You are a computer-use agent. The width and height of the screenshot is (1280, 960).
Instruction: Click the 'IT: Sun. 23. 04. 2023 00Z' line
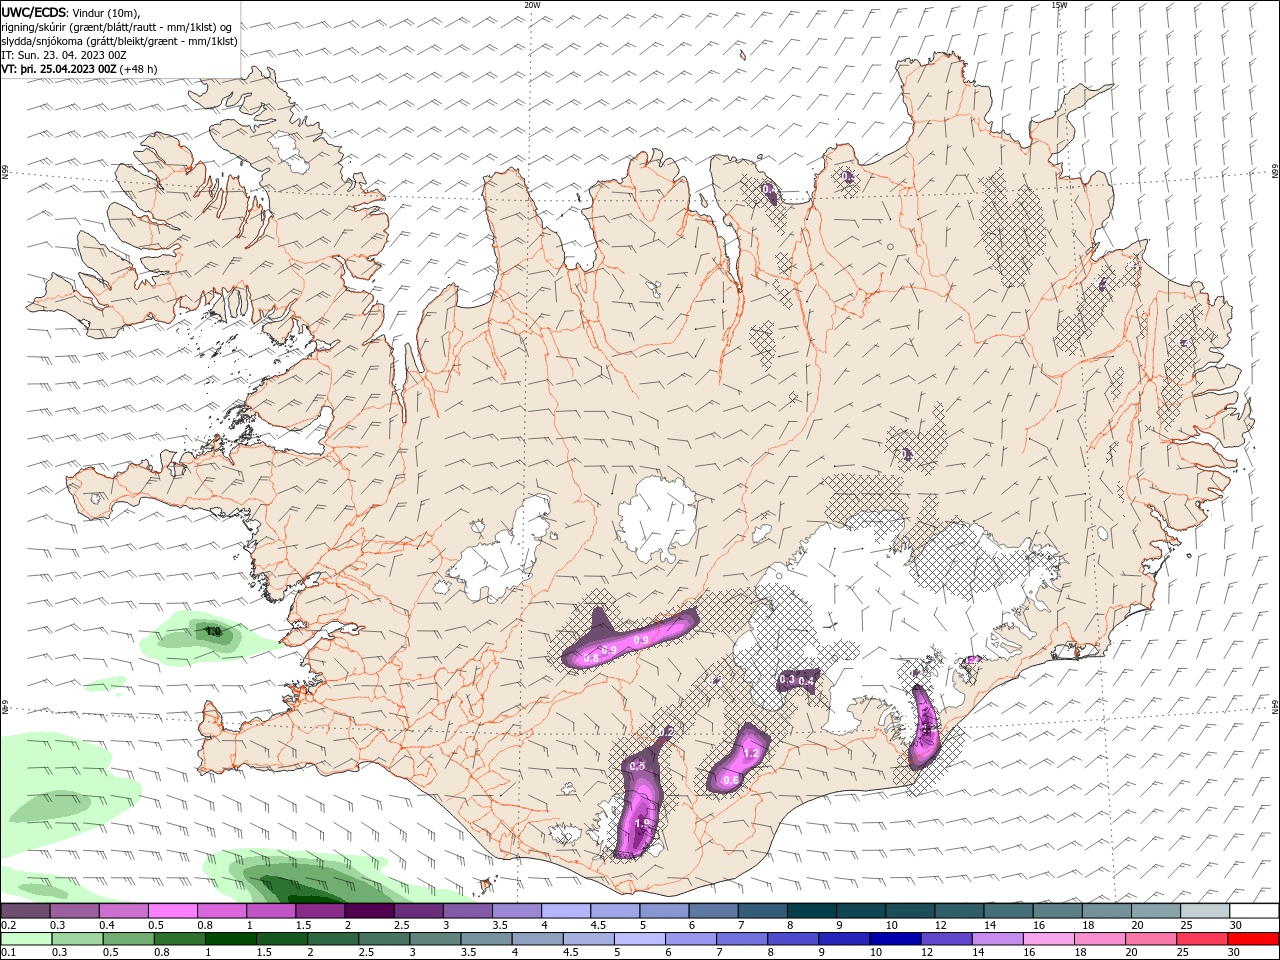(x=64, y=55)
